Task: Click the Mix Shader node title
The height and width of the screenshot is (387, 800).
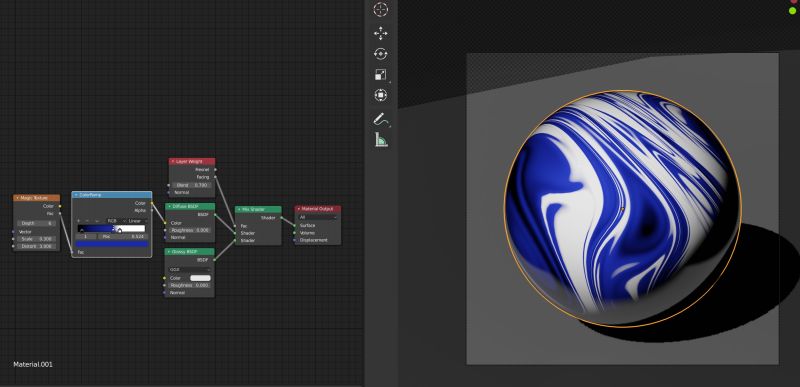Action: click(x=253, y=210)
